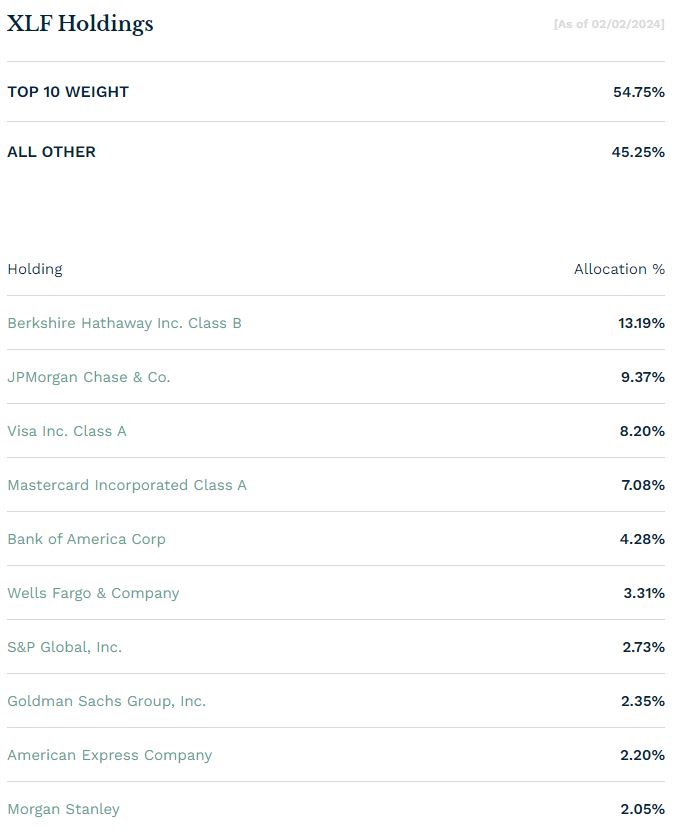Open the American Express Company link
This screenshot has height=831, width=681.
[x=110, y=756]
